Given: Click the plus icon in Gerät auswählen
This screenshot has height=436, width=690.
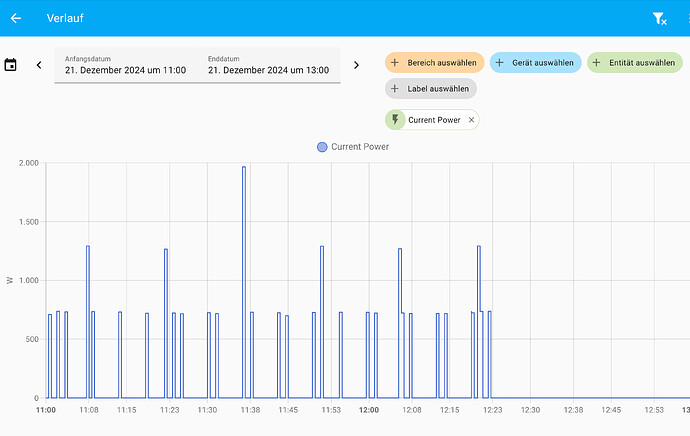Looking at the screenshot, I should 499,62.
